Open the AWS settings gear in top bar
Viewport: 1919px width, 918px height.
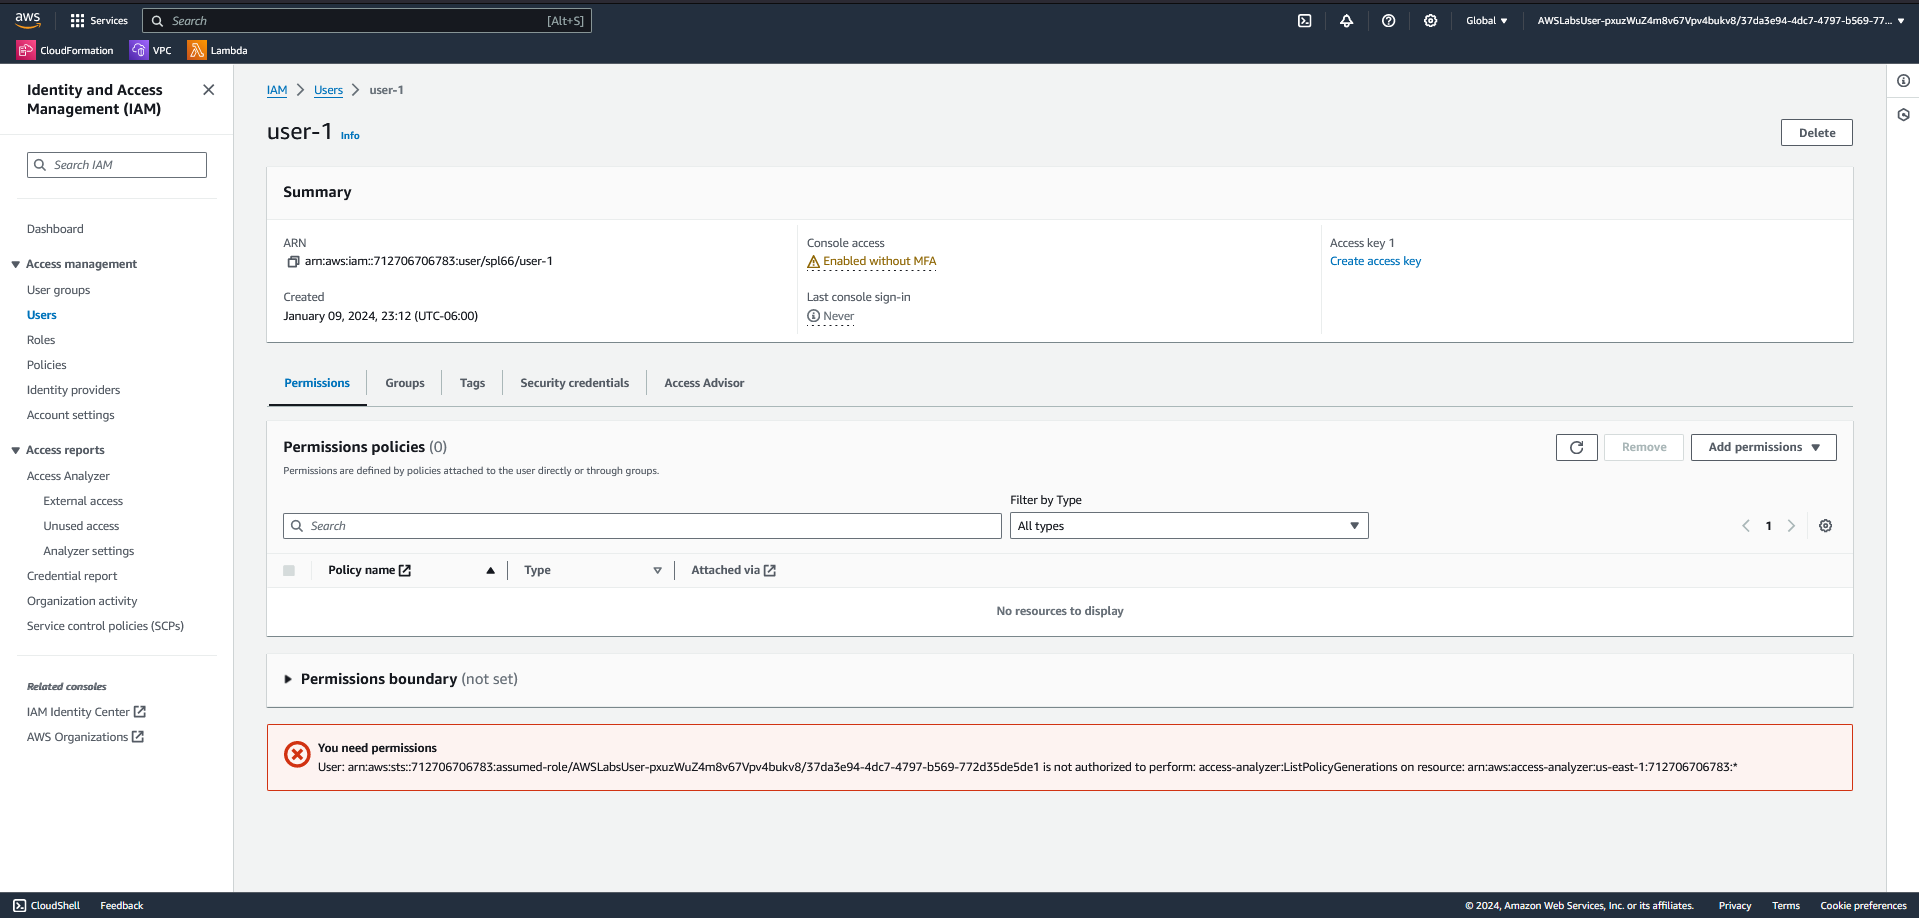coord(1430,20)
